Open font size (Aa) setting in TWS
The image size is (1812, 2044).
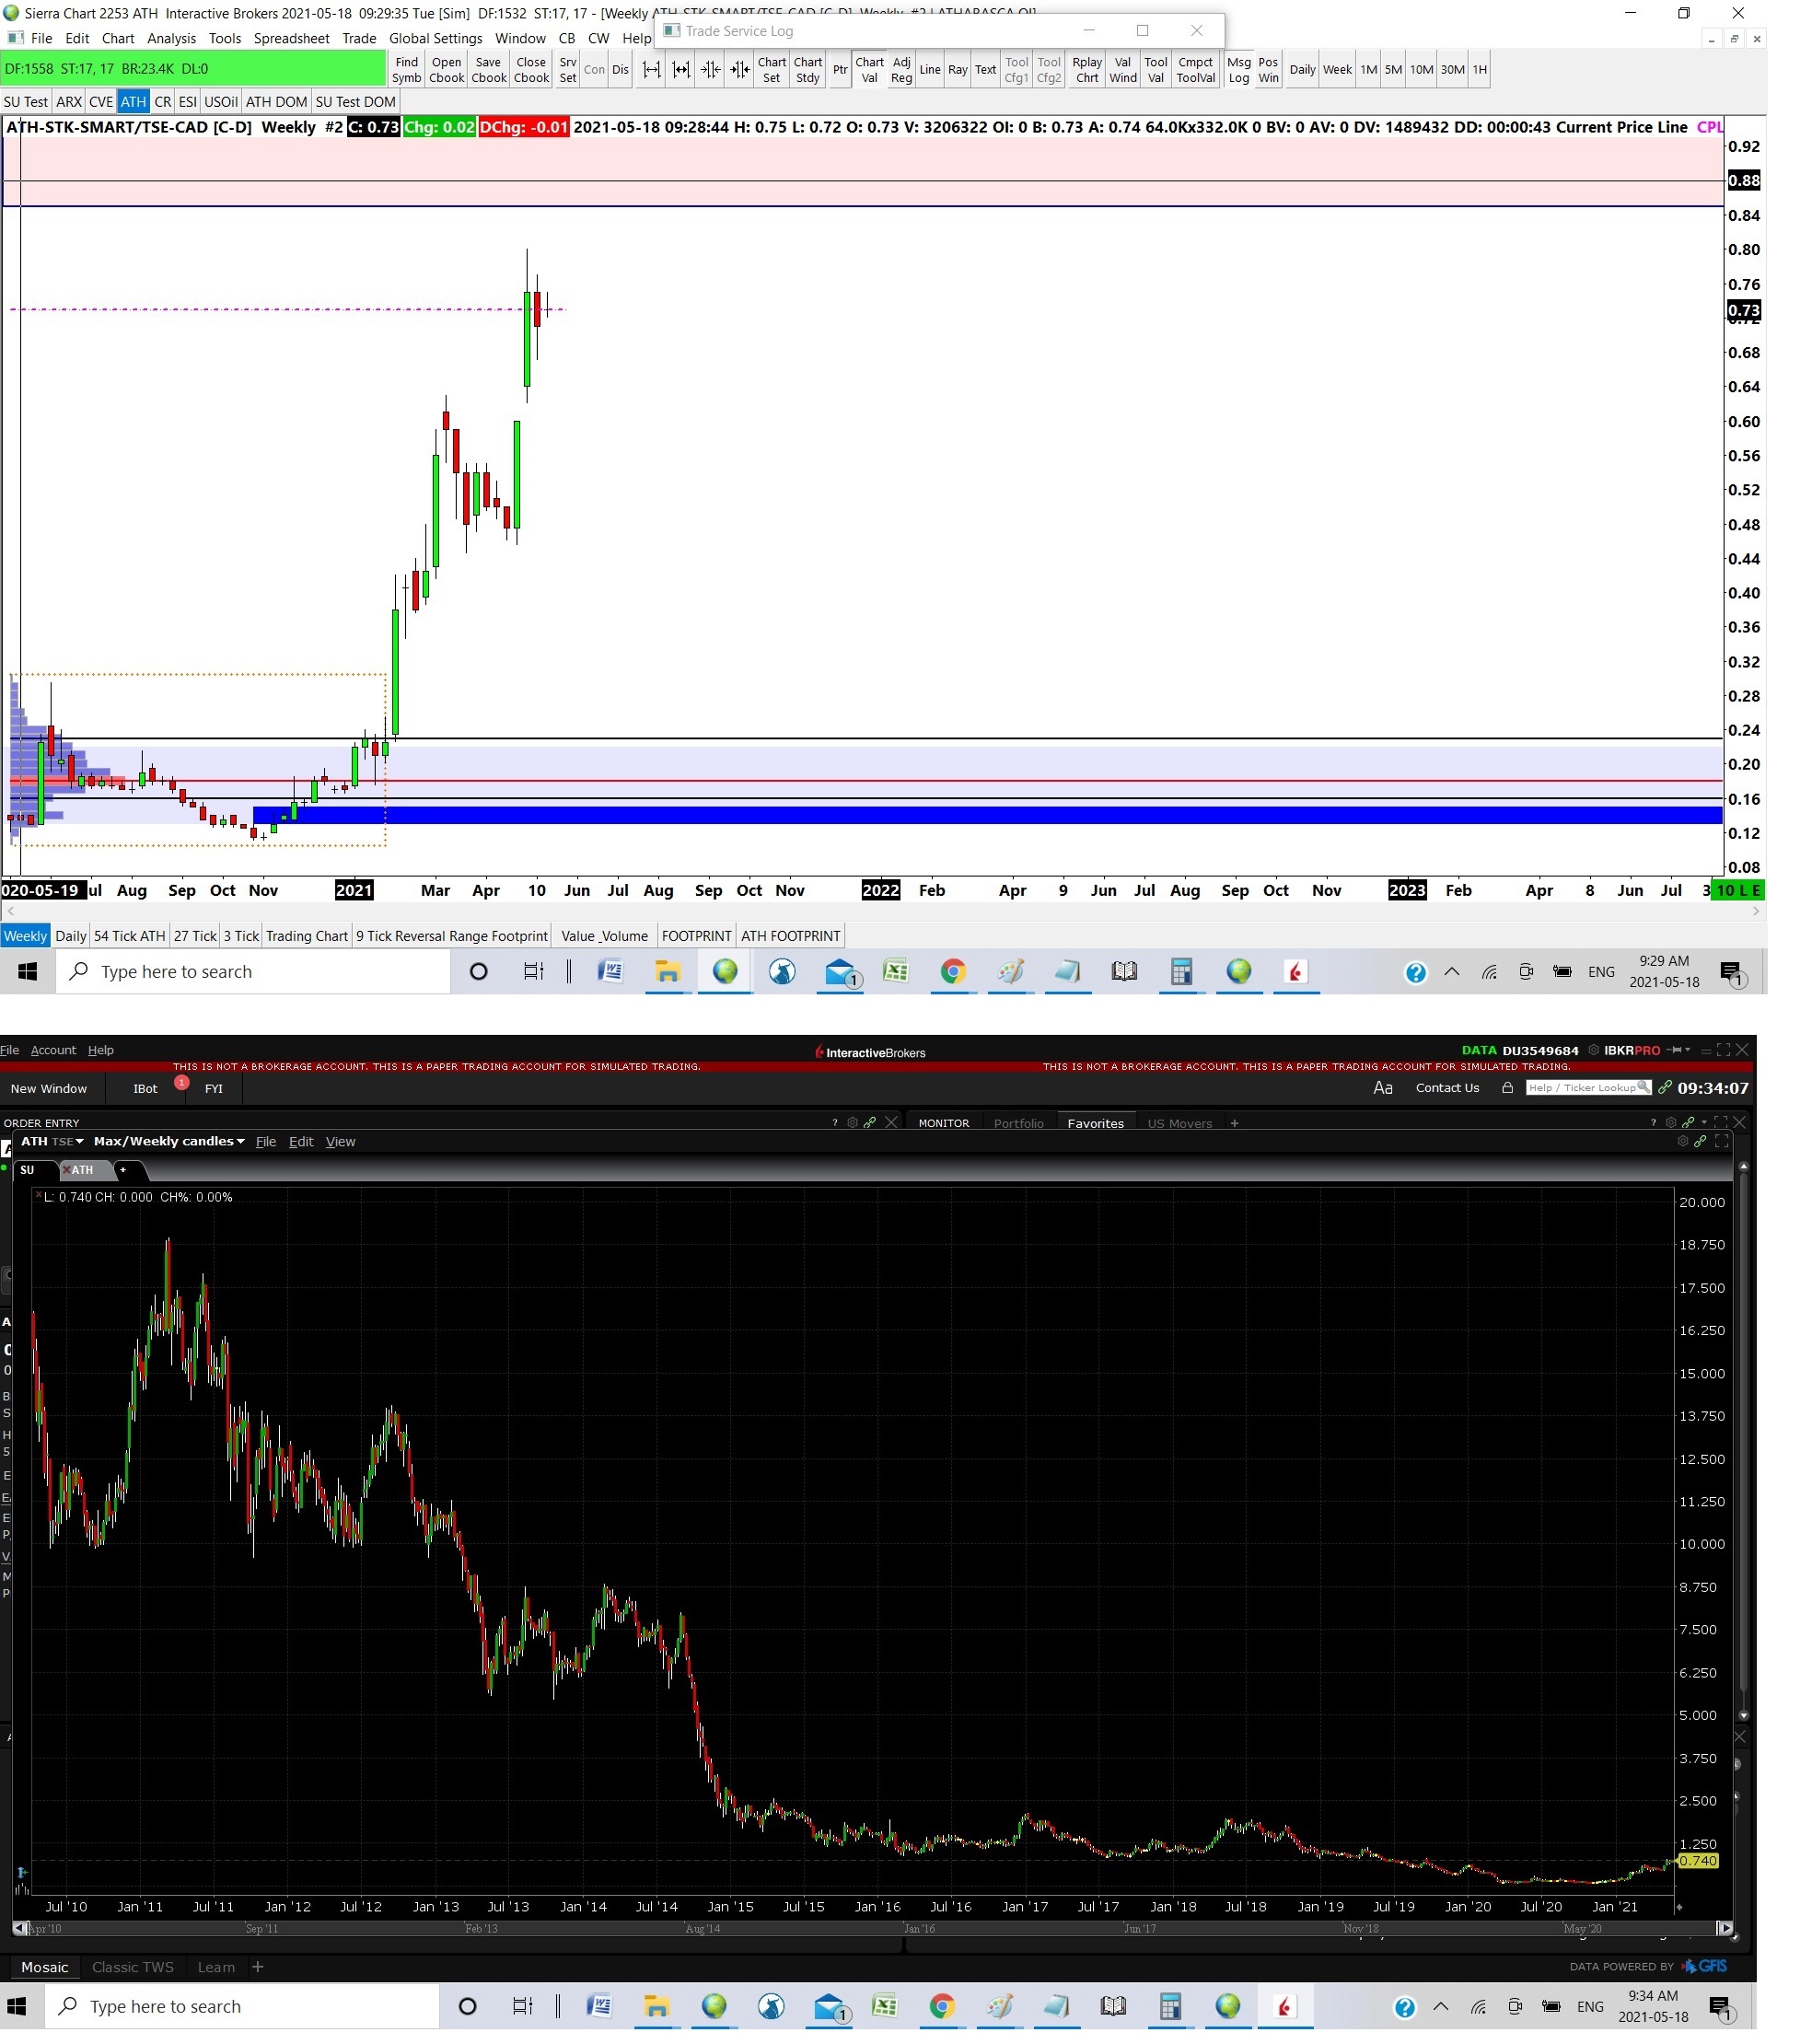click(1382, 1088)
